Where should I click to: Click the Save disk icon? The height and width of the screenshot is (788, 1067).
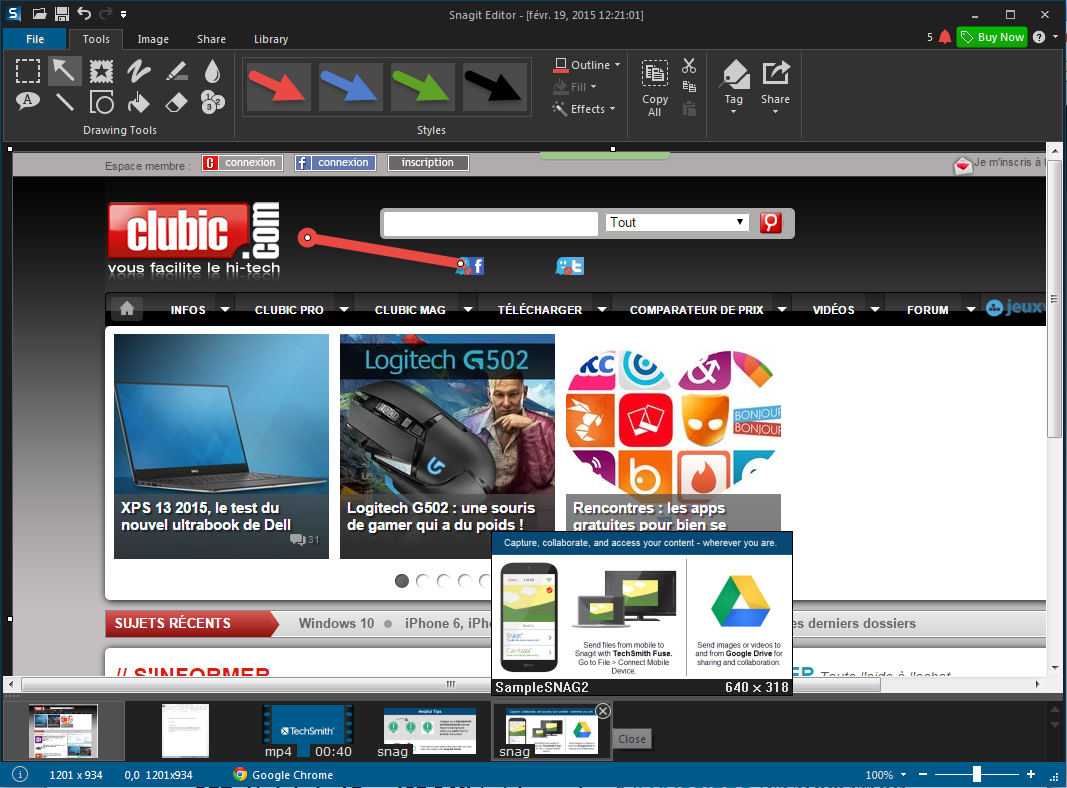coord(62,14)
